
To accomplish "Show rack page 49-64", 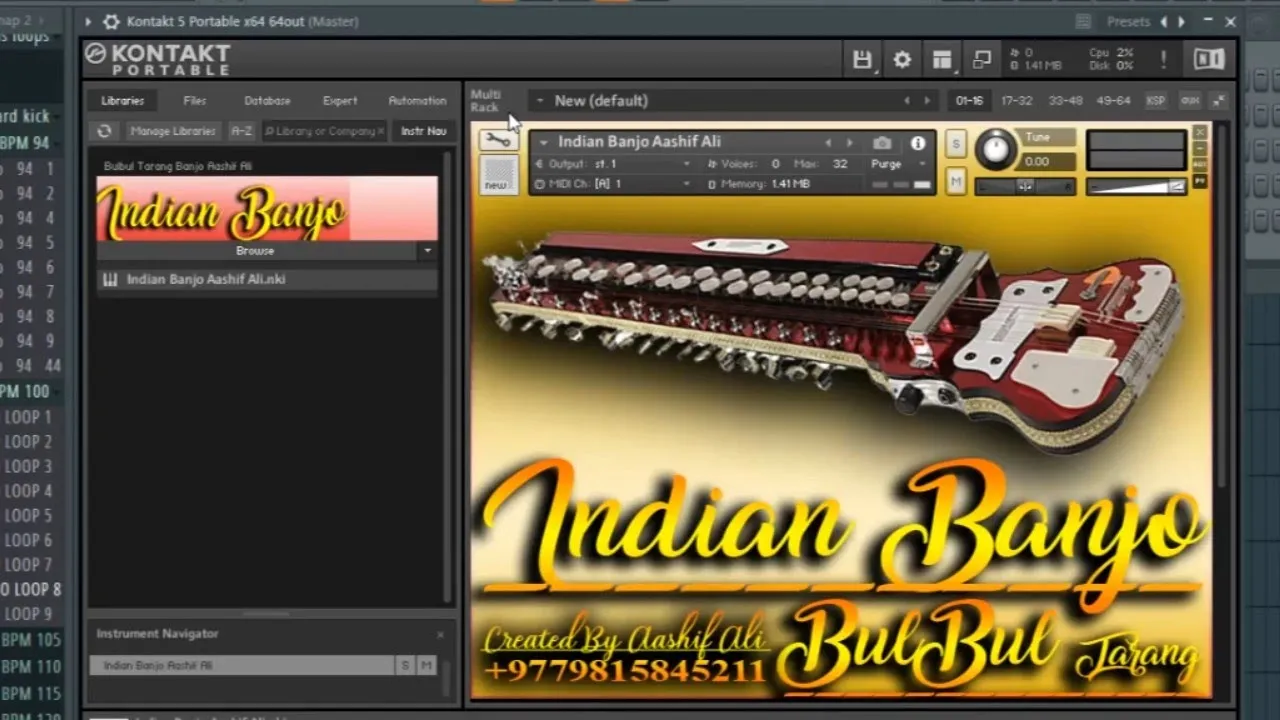I will coord(1113,101).
